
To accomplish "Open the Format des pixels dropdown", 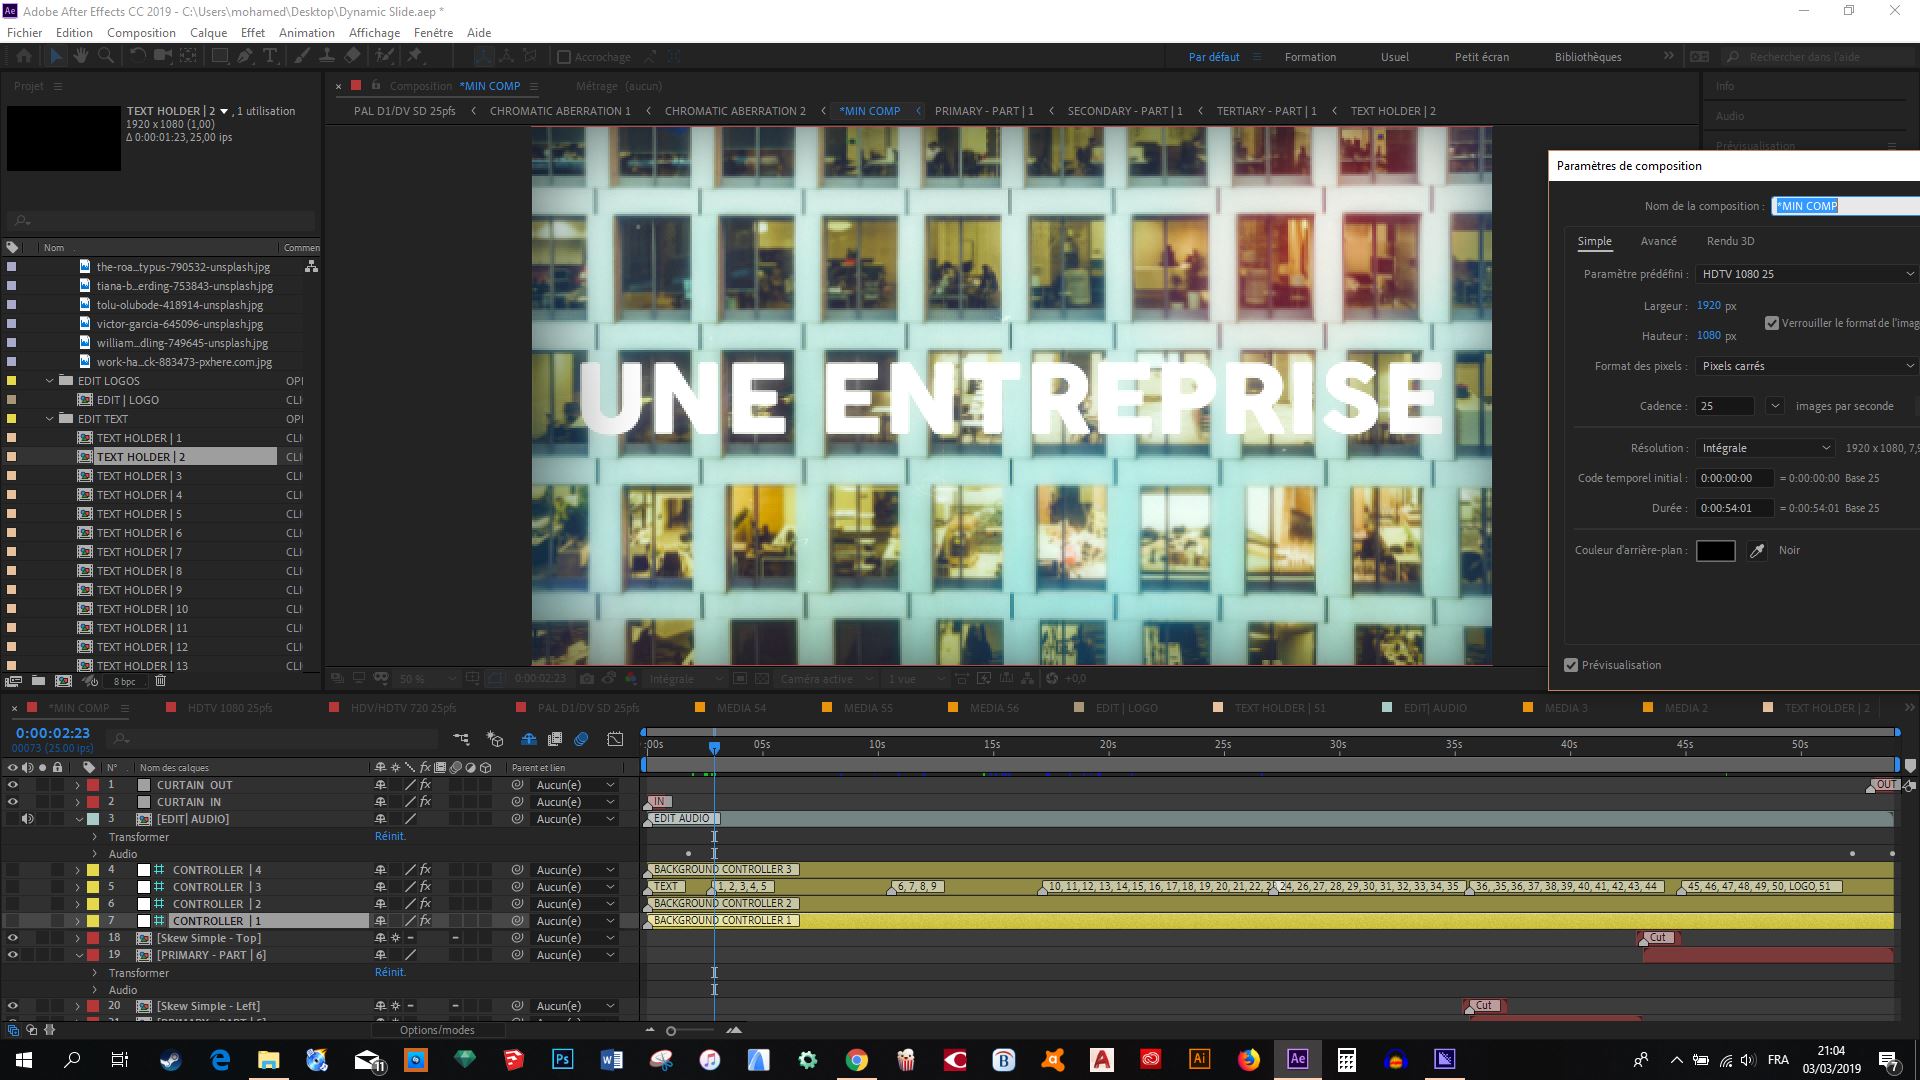I will pos(1806,366).
